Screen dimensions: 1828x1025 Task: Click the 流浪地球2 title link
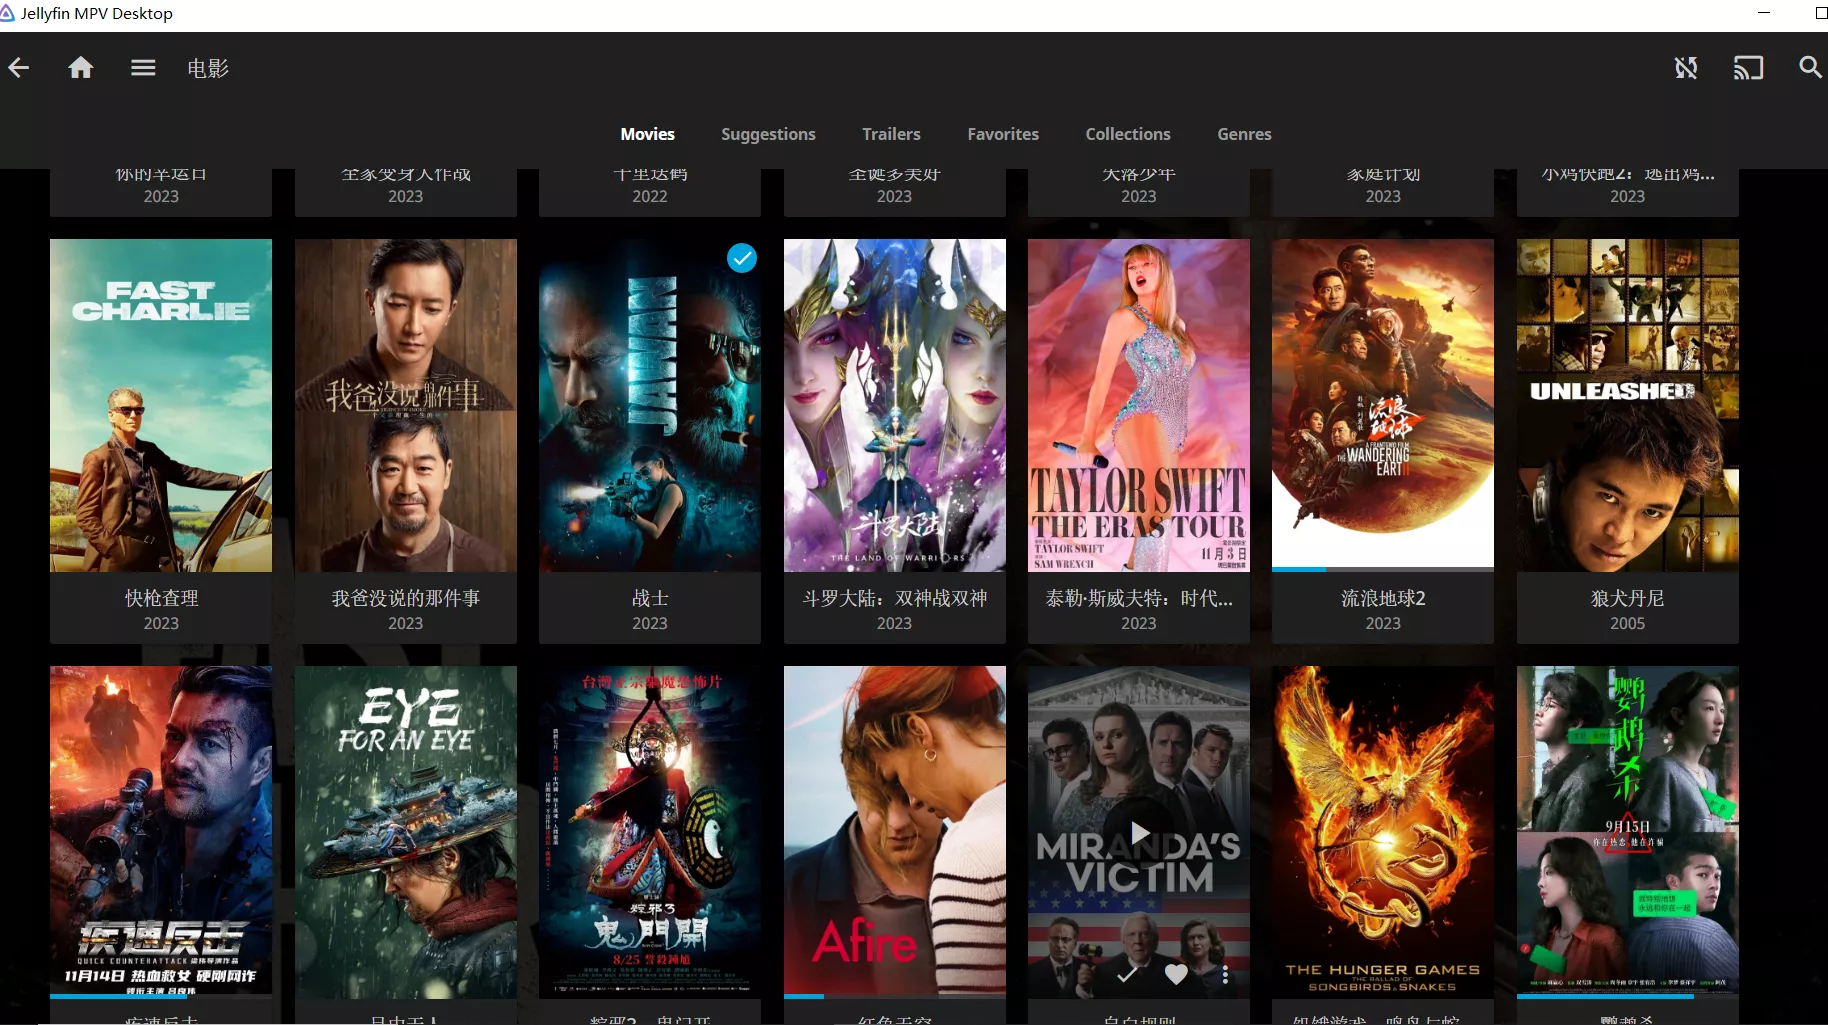(x=1383, y=598)
